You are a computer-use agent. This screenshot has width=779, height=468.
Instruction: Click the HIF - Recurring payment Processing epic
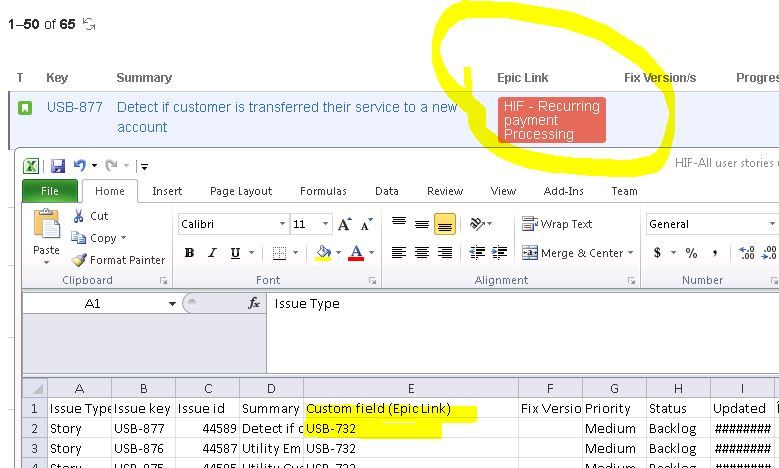tap(551, 120)
